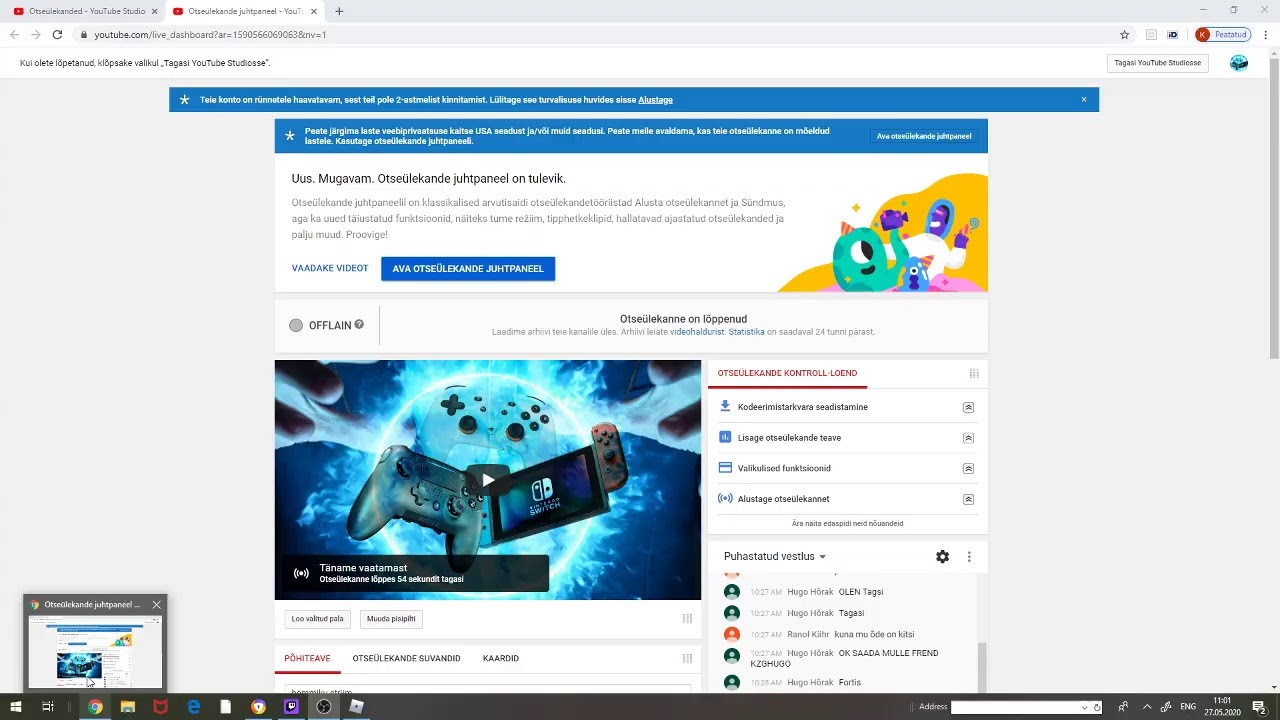Play the stream preview video

(x=488, y=480)
